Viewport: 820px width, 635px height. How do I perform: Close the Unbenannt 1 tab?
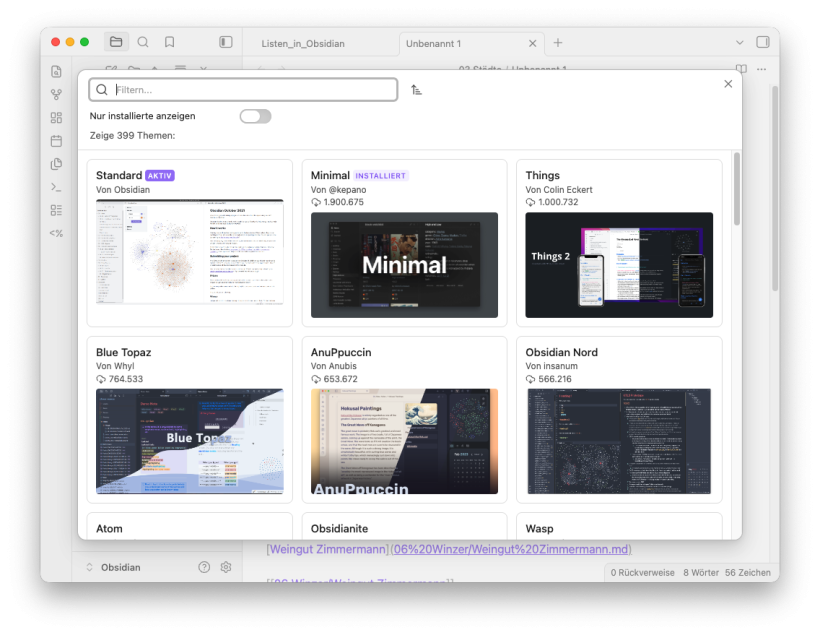(532, 43)
